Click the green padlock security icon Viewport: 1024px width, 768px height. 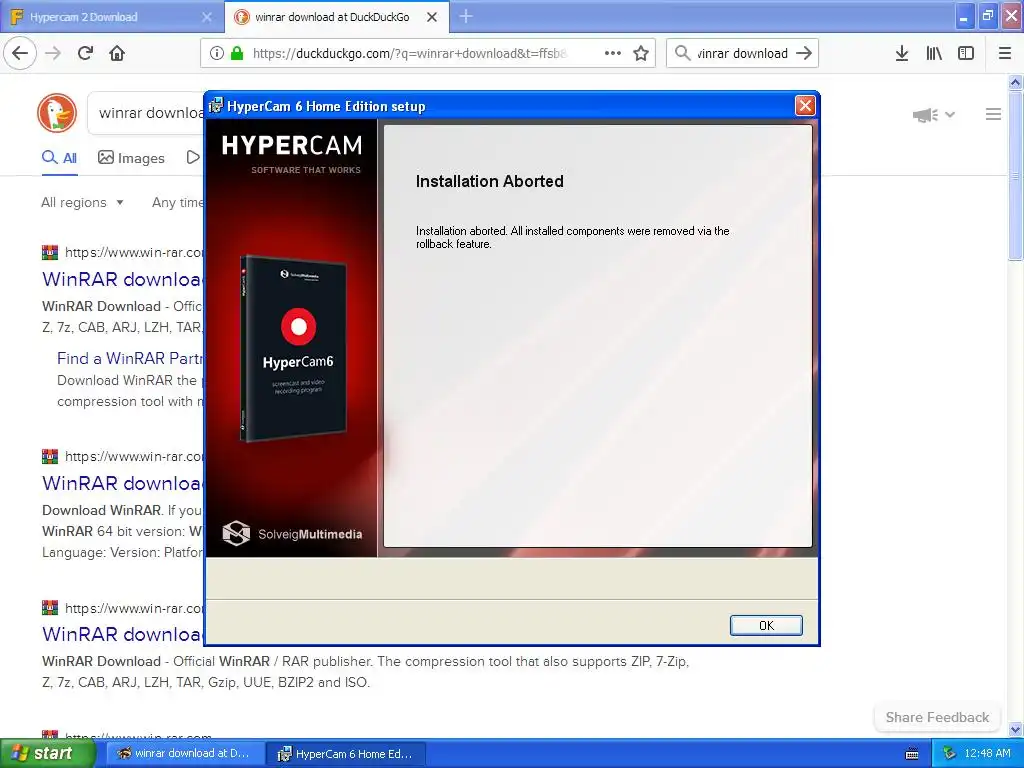237,53
